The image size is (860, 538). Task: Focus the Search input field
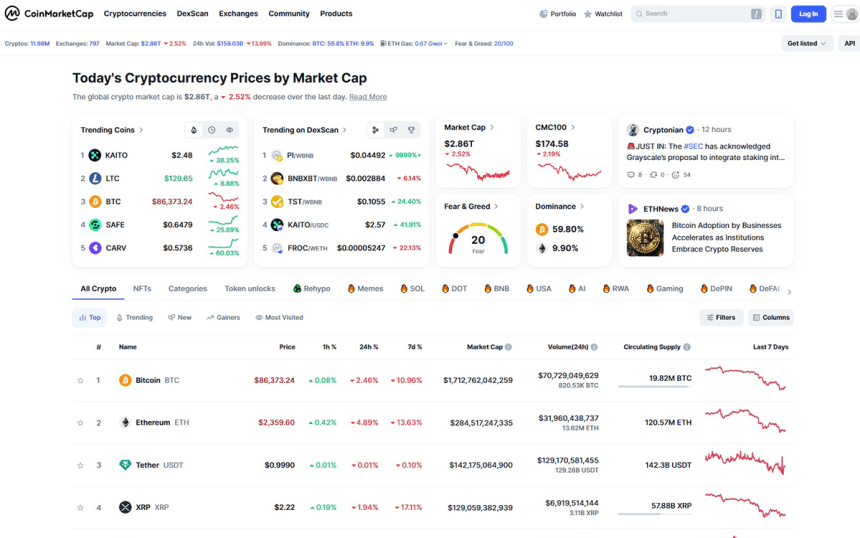click(x=697, y=14)
